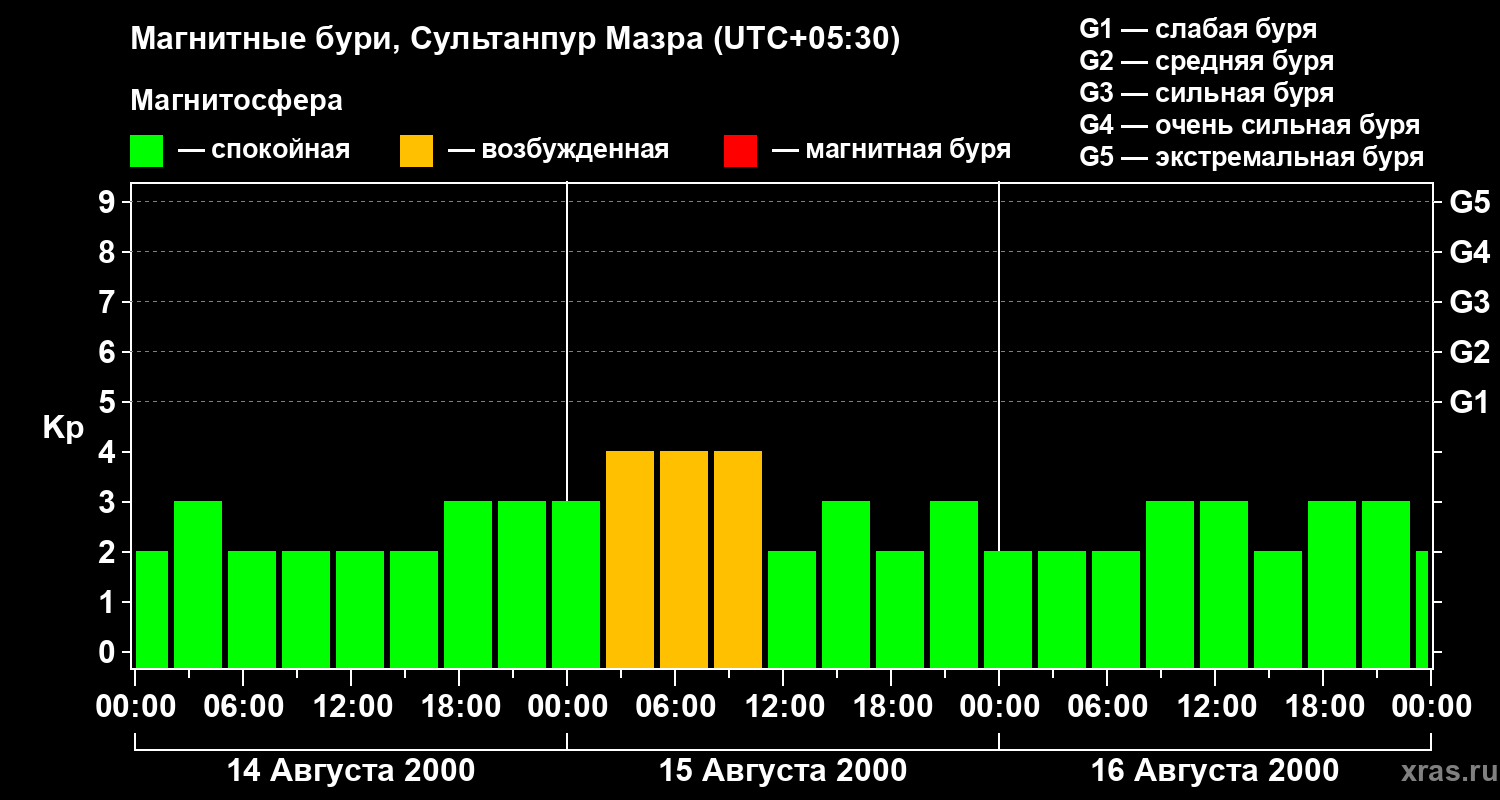The width and height of the screenshot is (1500, 800).
Task: Click the orange 'возбужденная' legend swatch
Action: coord(416,151)
